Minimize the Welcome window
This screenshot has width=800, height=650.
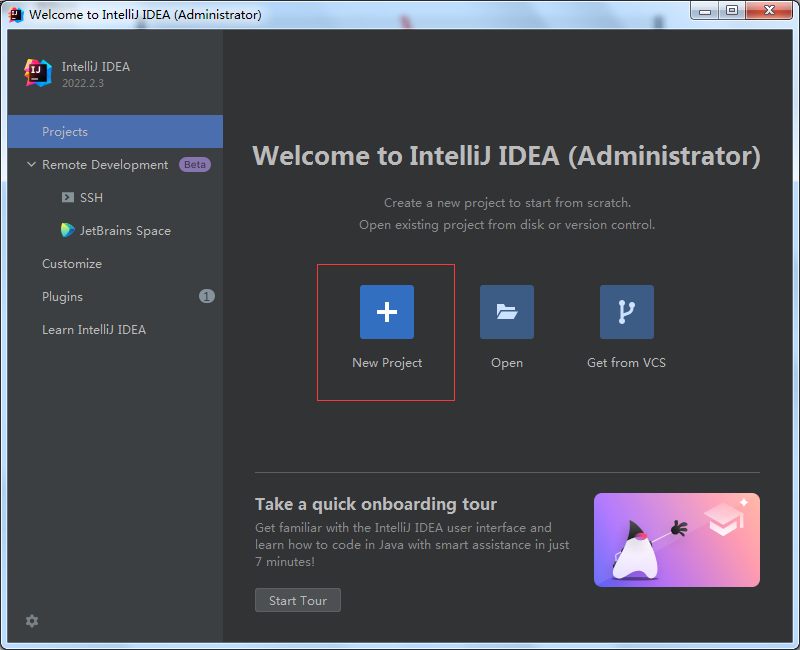pos(705,10)
